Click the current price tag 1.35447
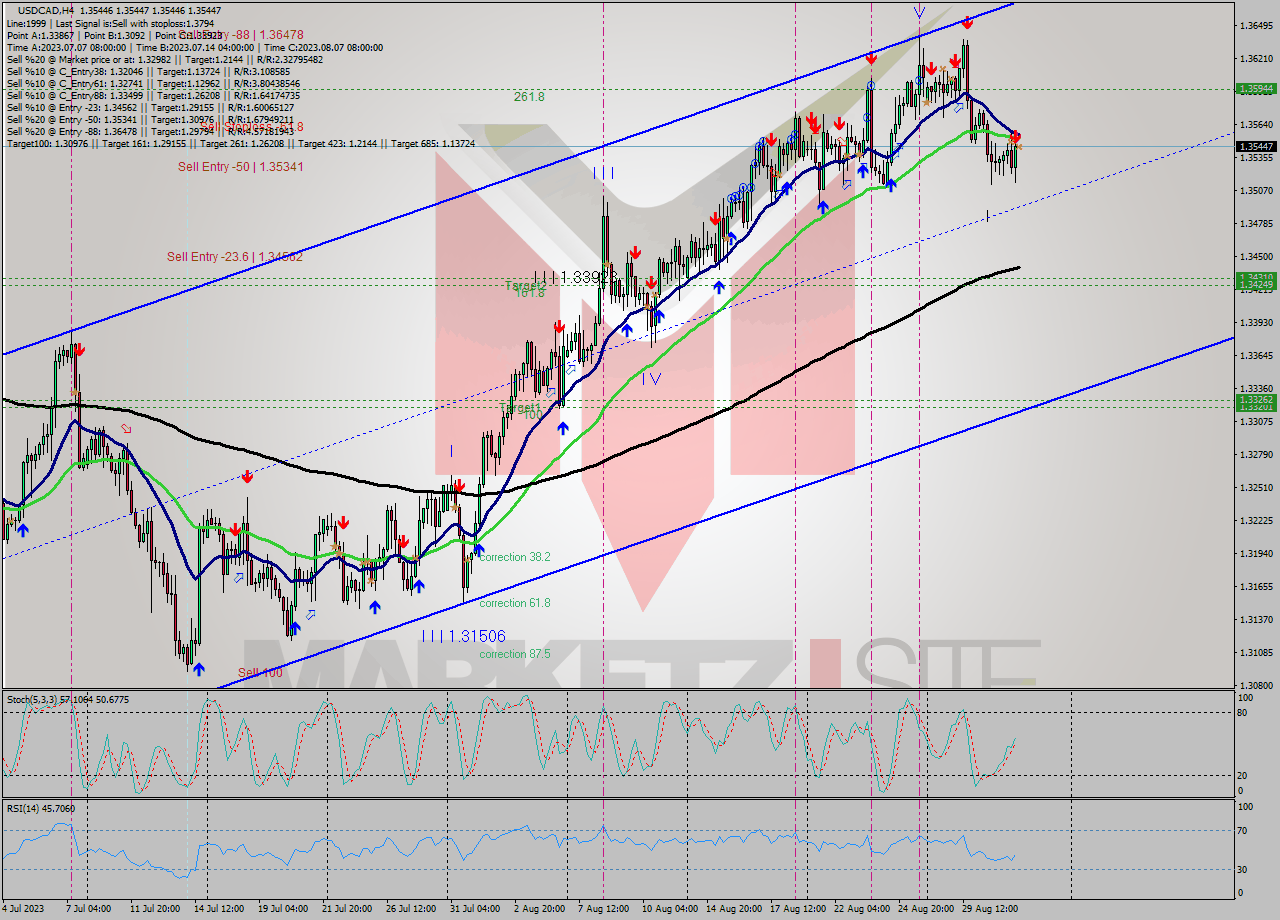This screenshot has height=920, width=1280. 1256,146
